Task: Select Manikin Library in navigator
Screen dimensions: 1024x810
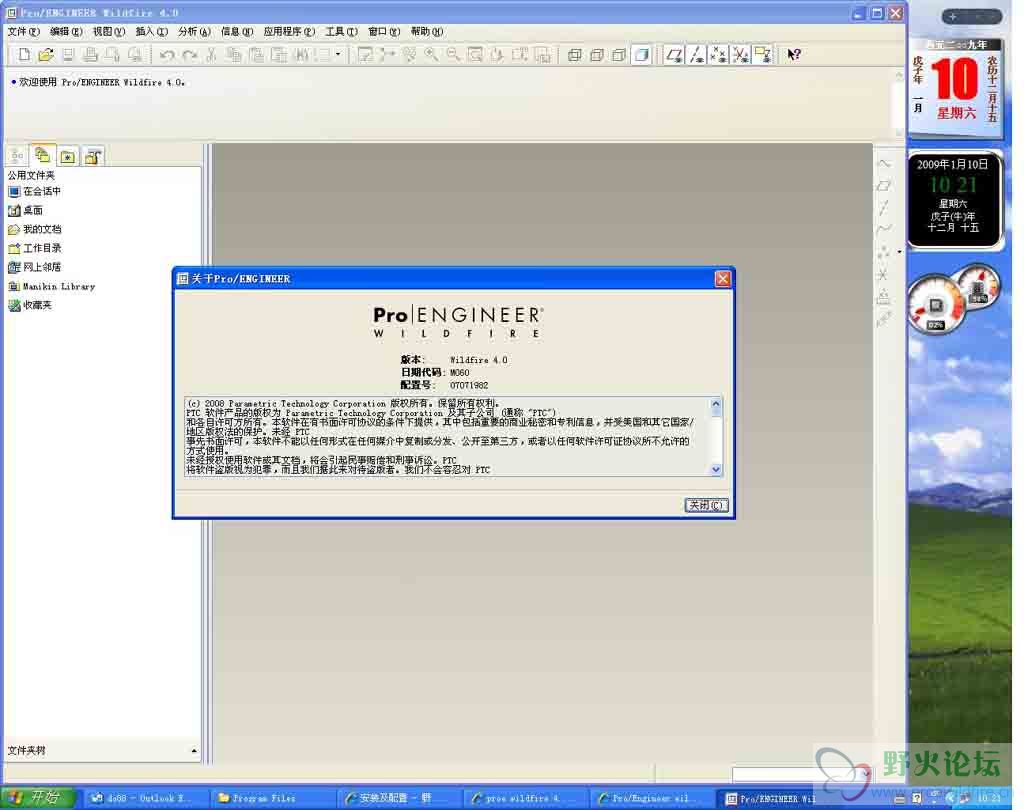Action: 52,286
